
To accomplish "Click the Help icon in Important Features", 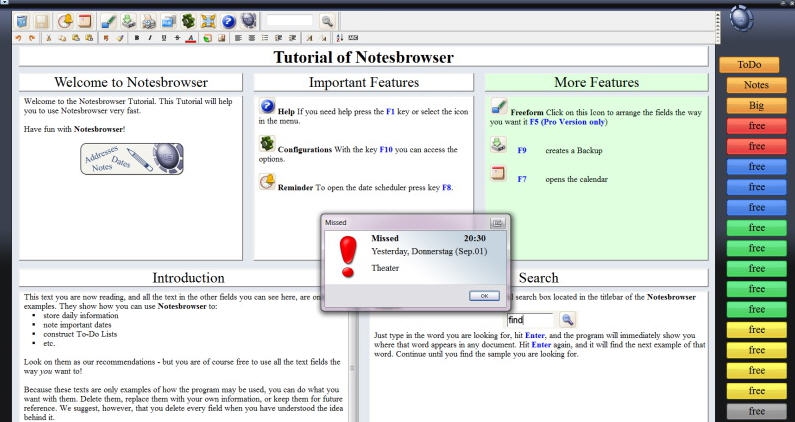I will click(267, 107).
